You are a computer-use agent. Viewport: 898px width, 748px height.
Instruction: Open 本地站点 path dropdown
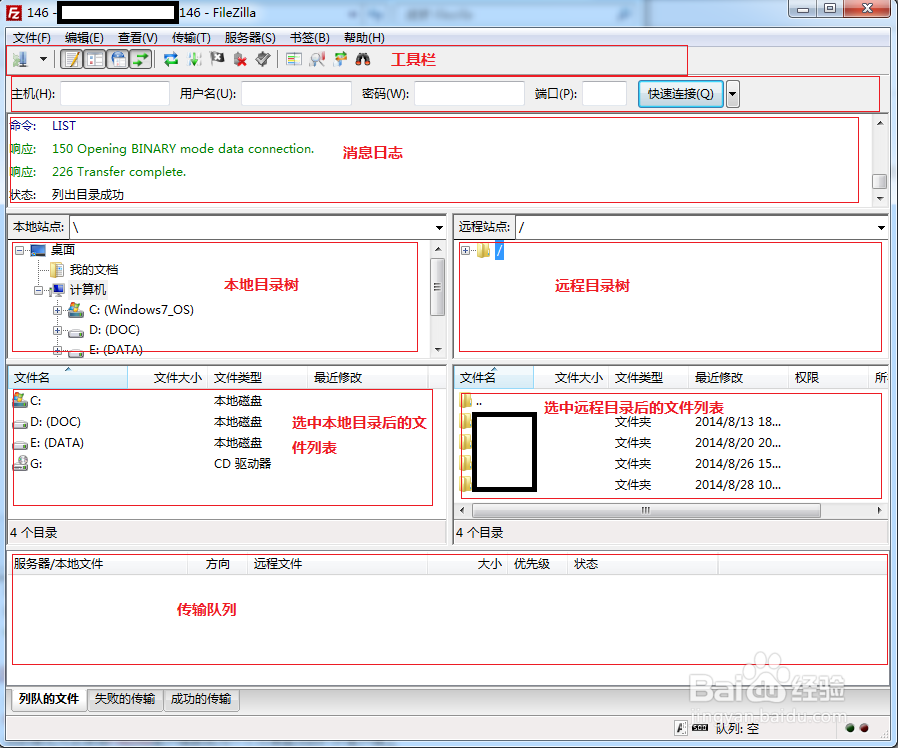439,227
